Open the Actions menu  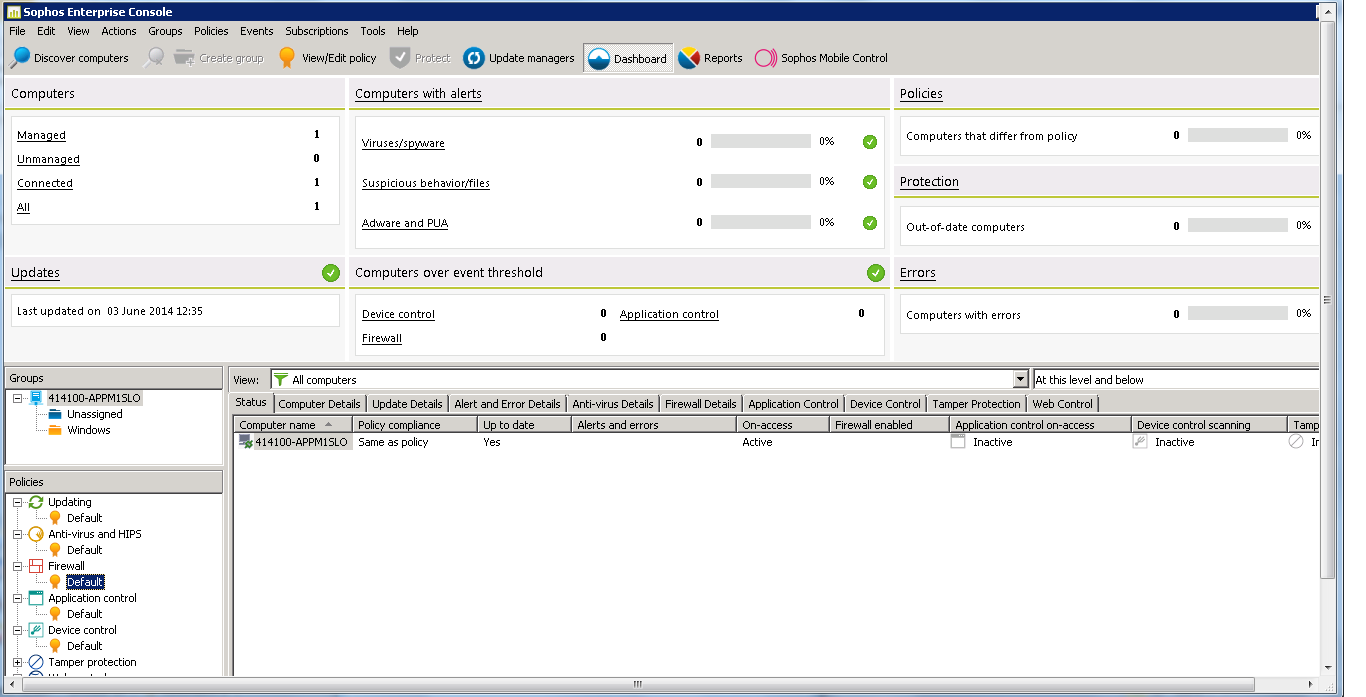[x=119, y=31]
